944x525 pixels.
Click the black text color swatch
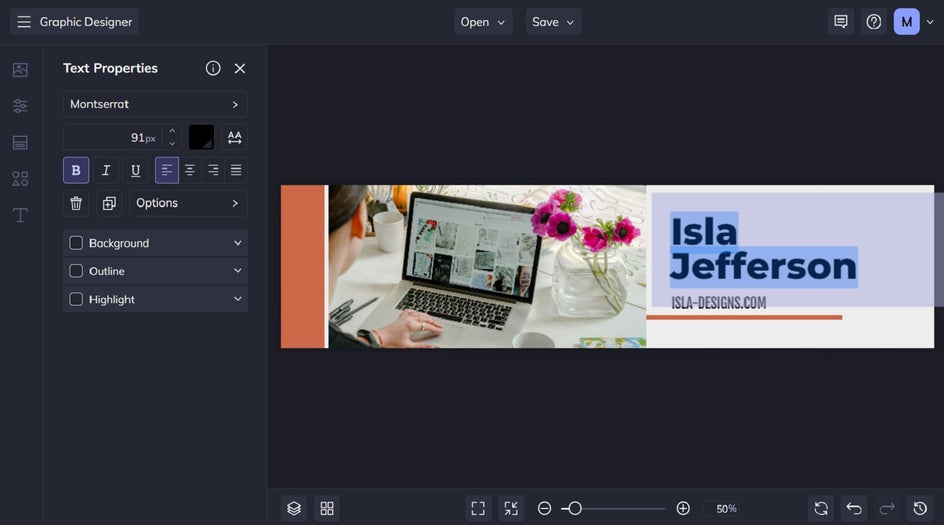coord(201,137)
